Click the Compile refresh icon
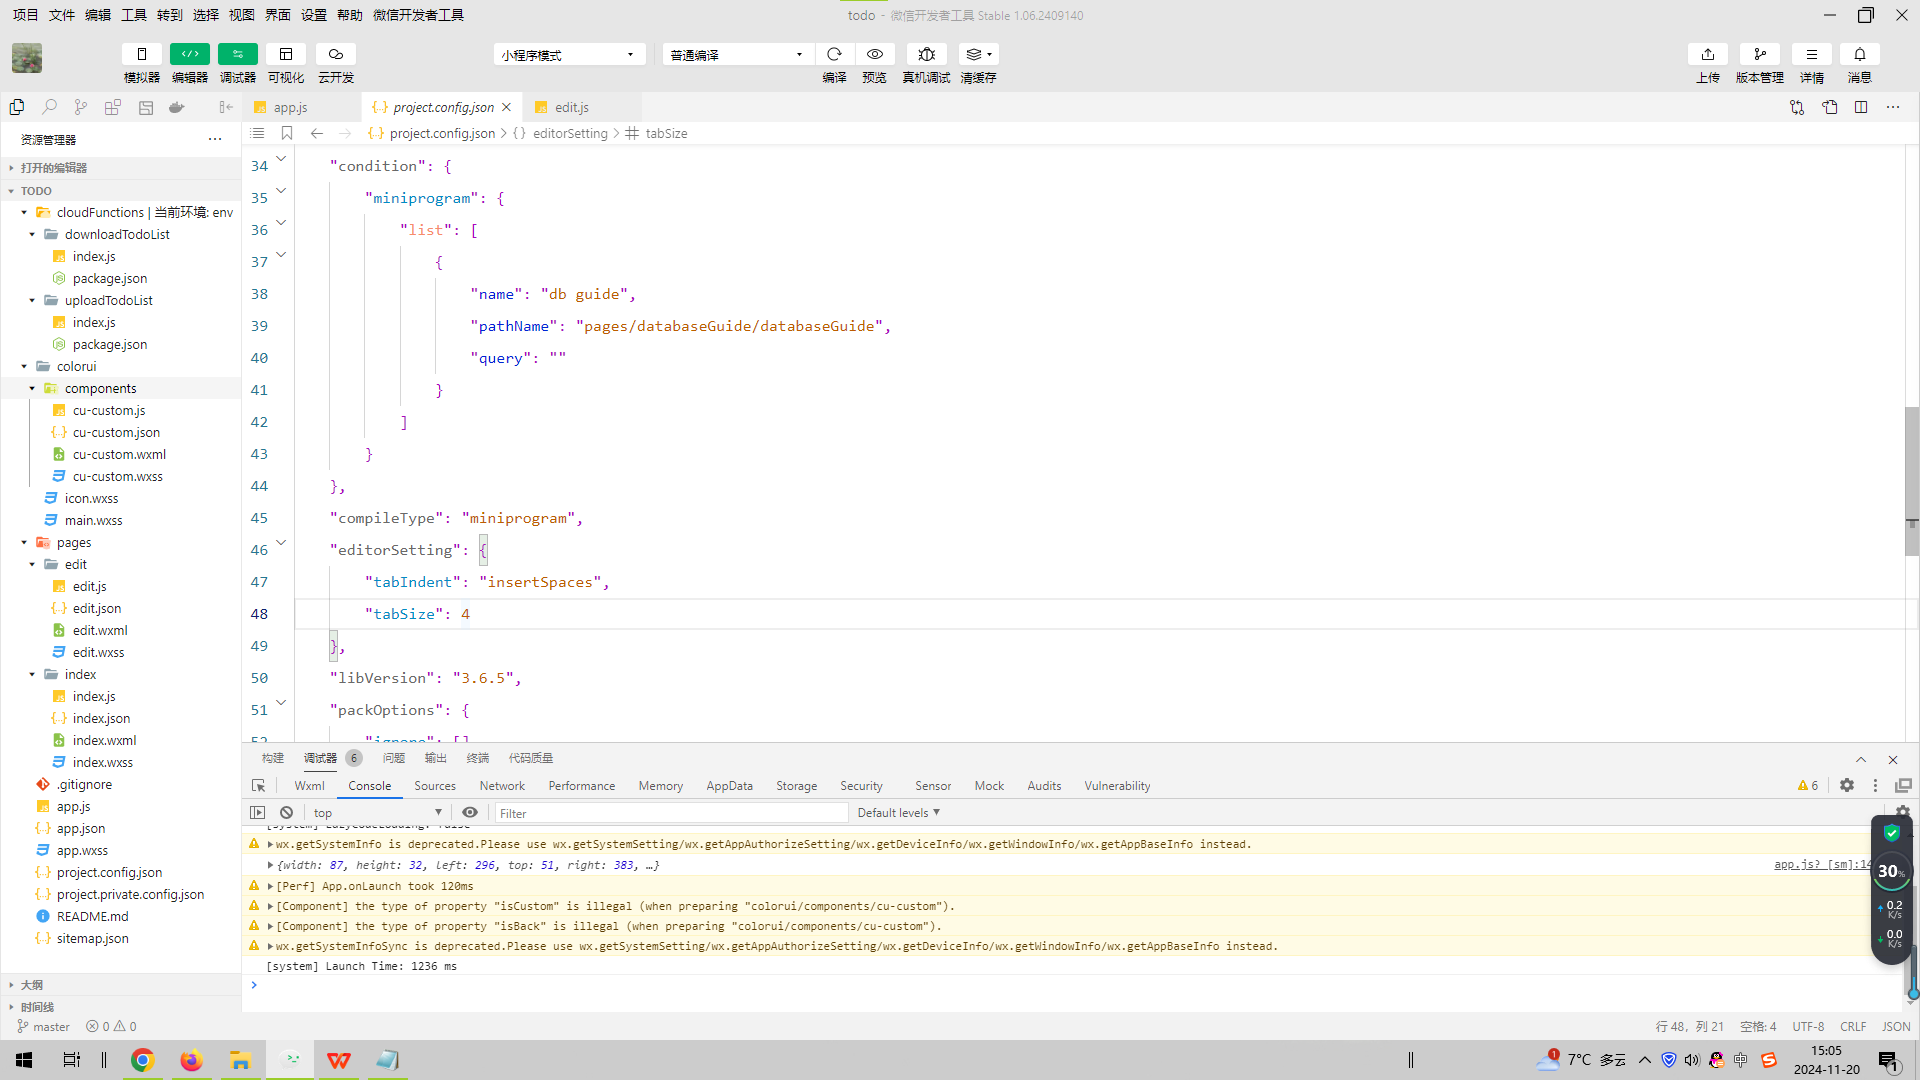Image resolution: width=1920 pixels, height=1080 pixels. [x=834, y=54]
